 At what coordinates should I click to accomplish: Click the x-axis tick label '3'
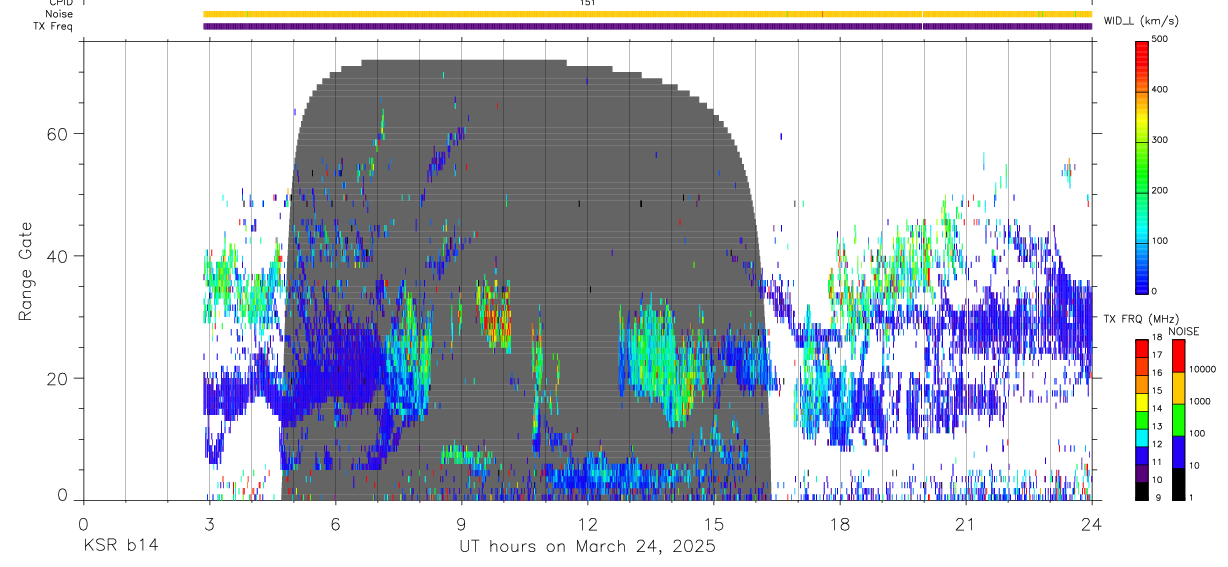[x=209, y=524]
